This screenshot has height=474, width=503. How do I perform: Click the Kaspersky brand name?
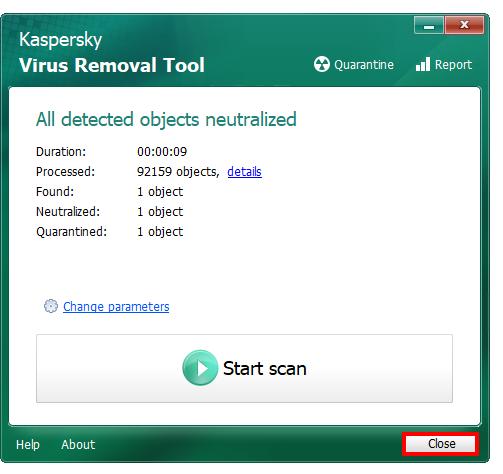click(60, 40)
